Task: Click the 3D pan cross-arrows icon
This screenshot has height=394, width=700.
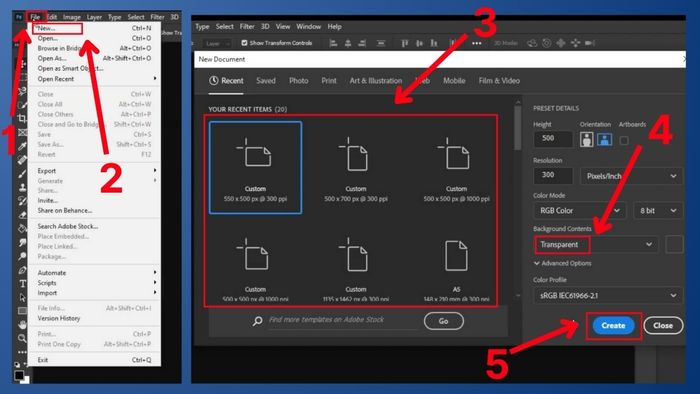Action: coord(561,43)
